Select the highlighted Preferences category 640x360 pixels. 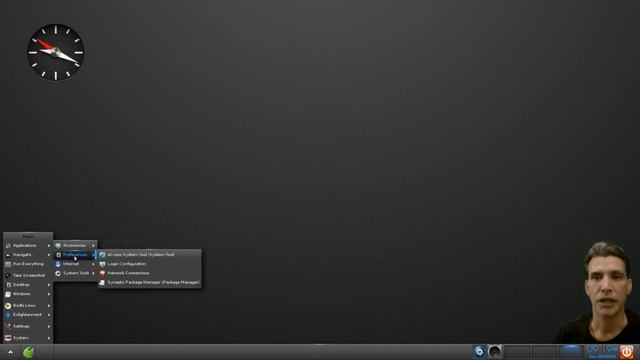click(x=76, y=255)
